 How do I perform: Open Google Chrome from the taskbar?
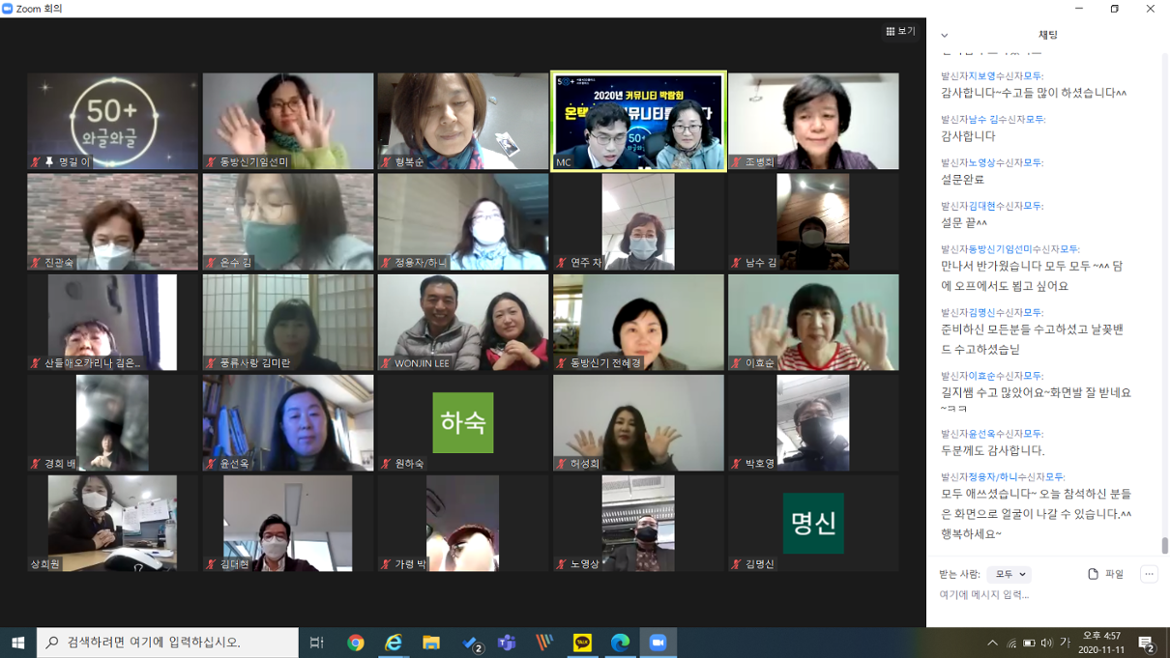pyautogui.click(x=355, y=643)
